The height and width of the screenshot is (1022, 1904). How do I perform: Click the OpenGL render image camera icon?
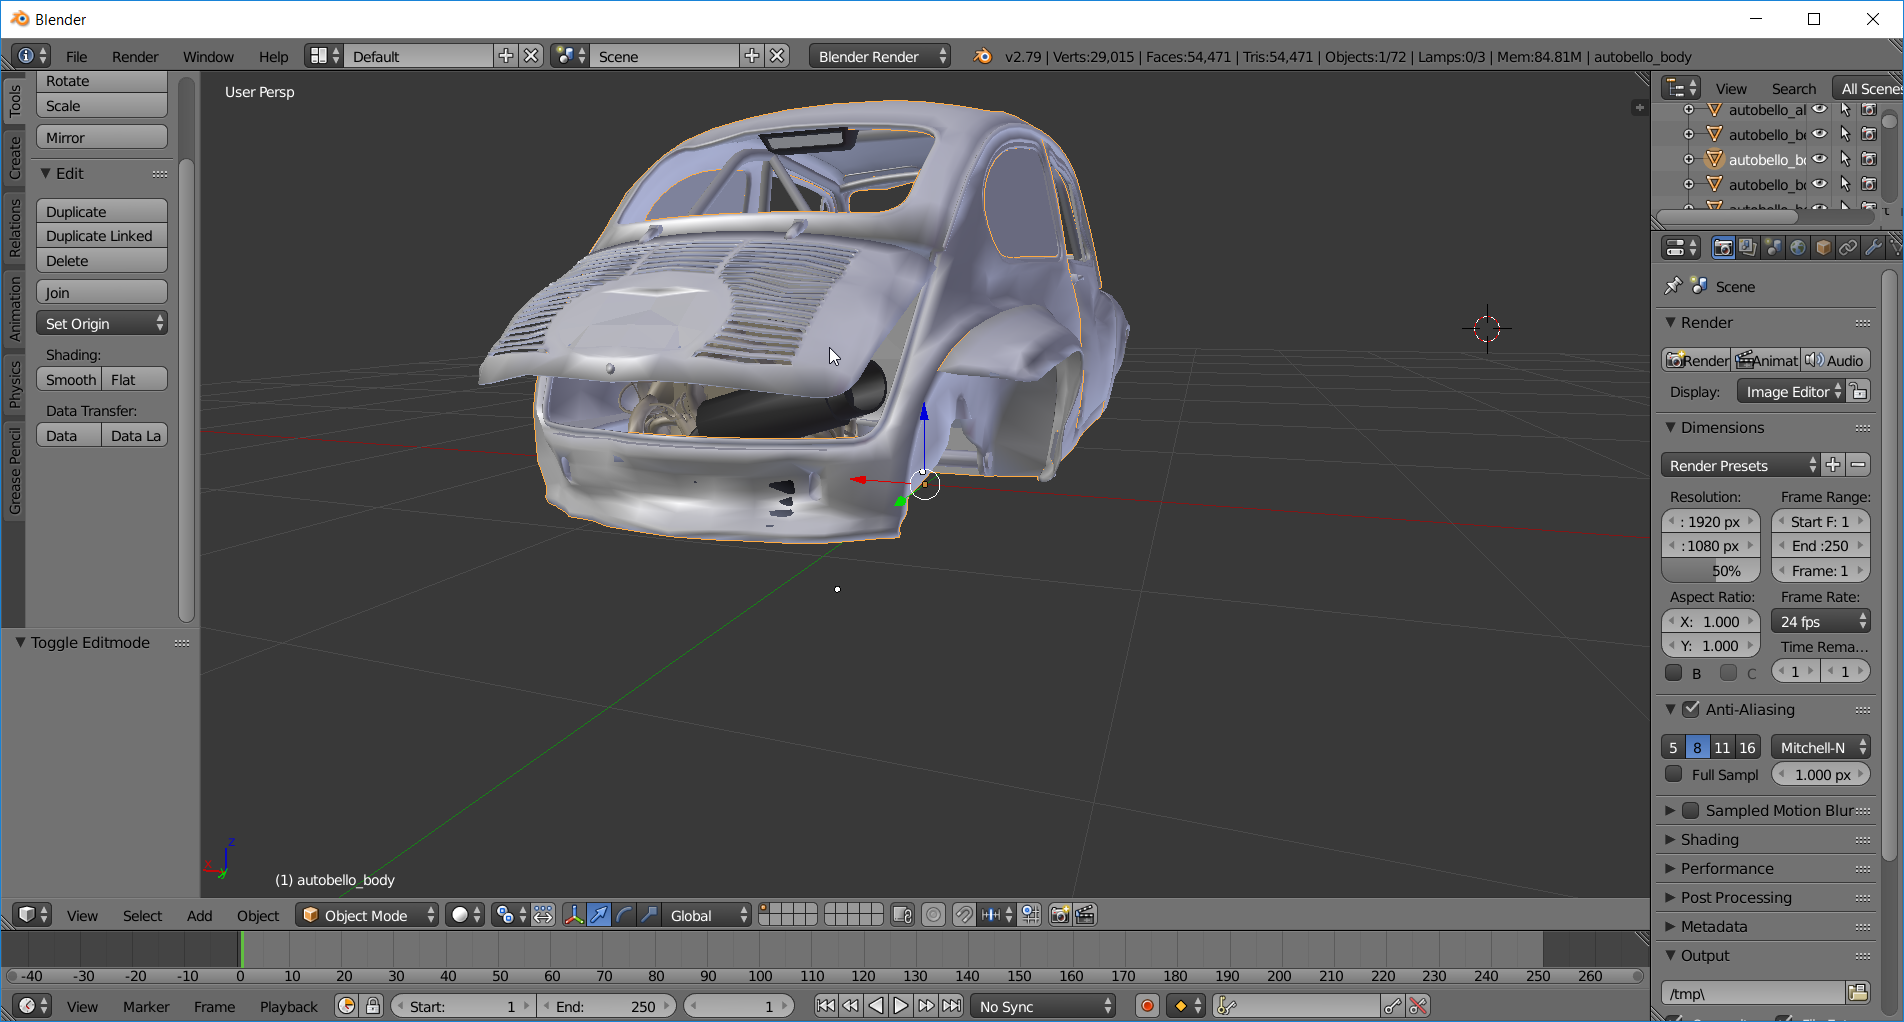1060,915
